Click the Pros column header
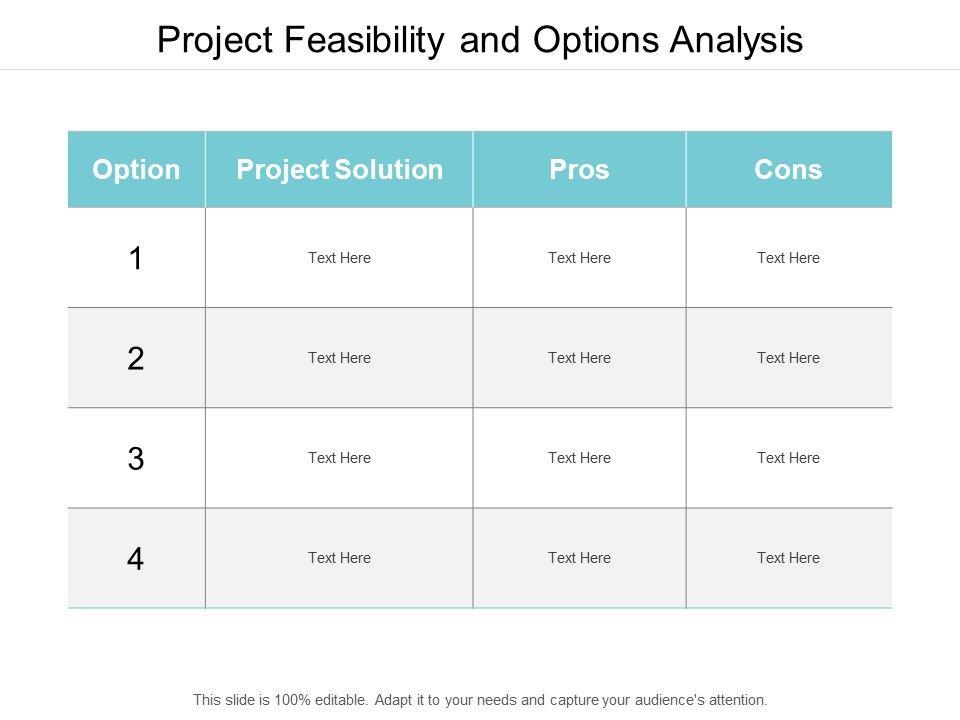This screenshot has height=720, width=960. 579,170
